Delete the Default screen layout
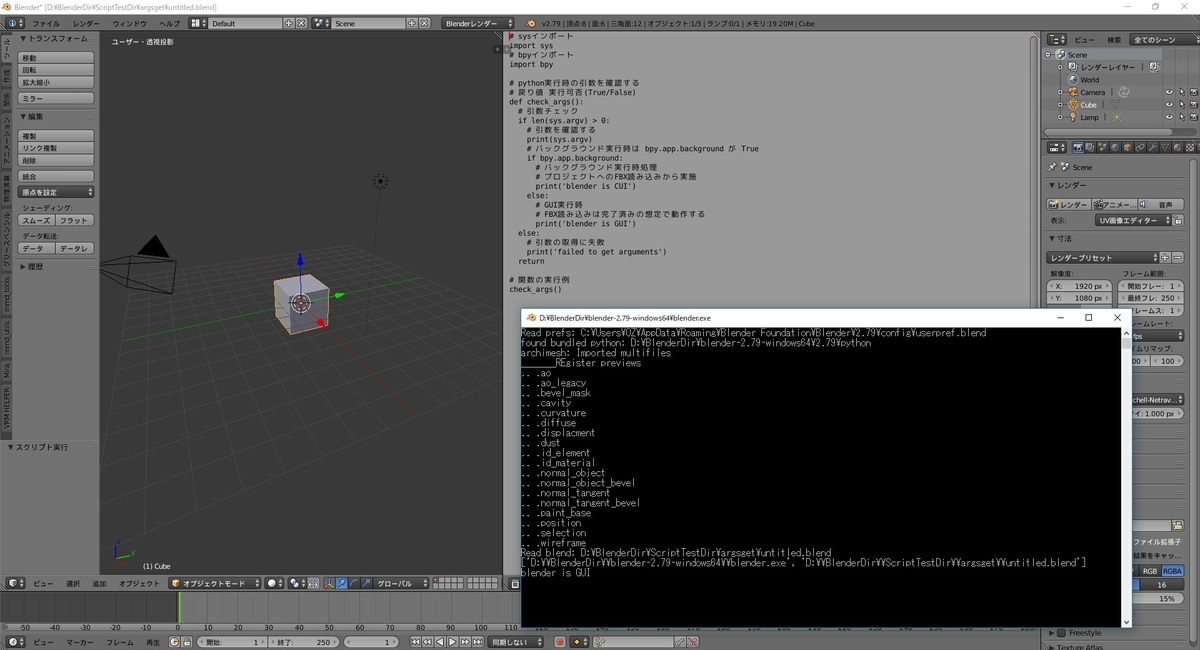The width and height of the screenshot is (1200, 650). (301, 23)
